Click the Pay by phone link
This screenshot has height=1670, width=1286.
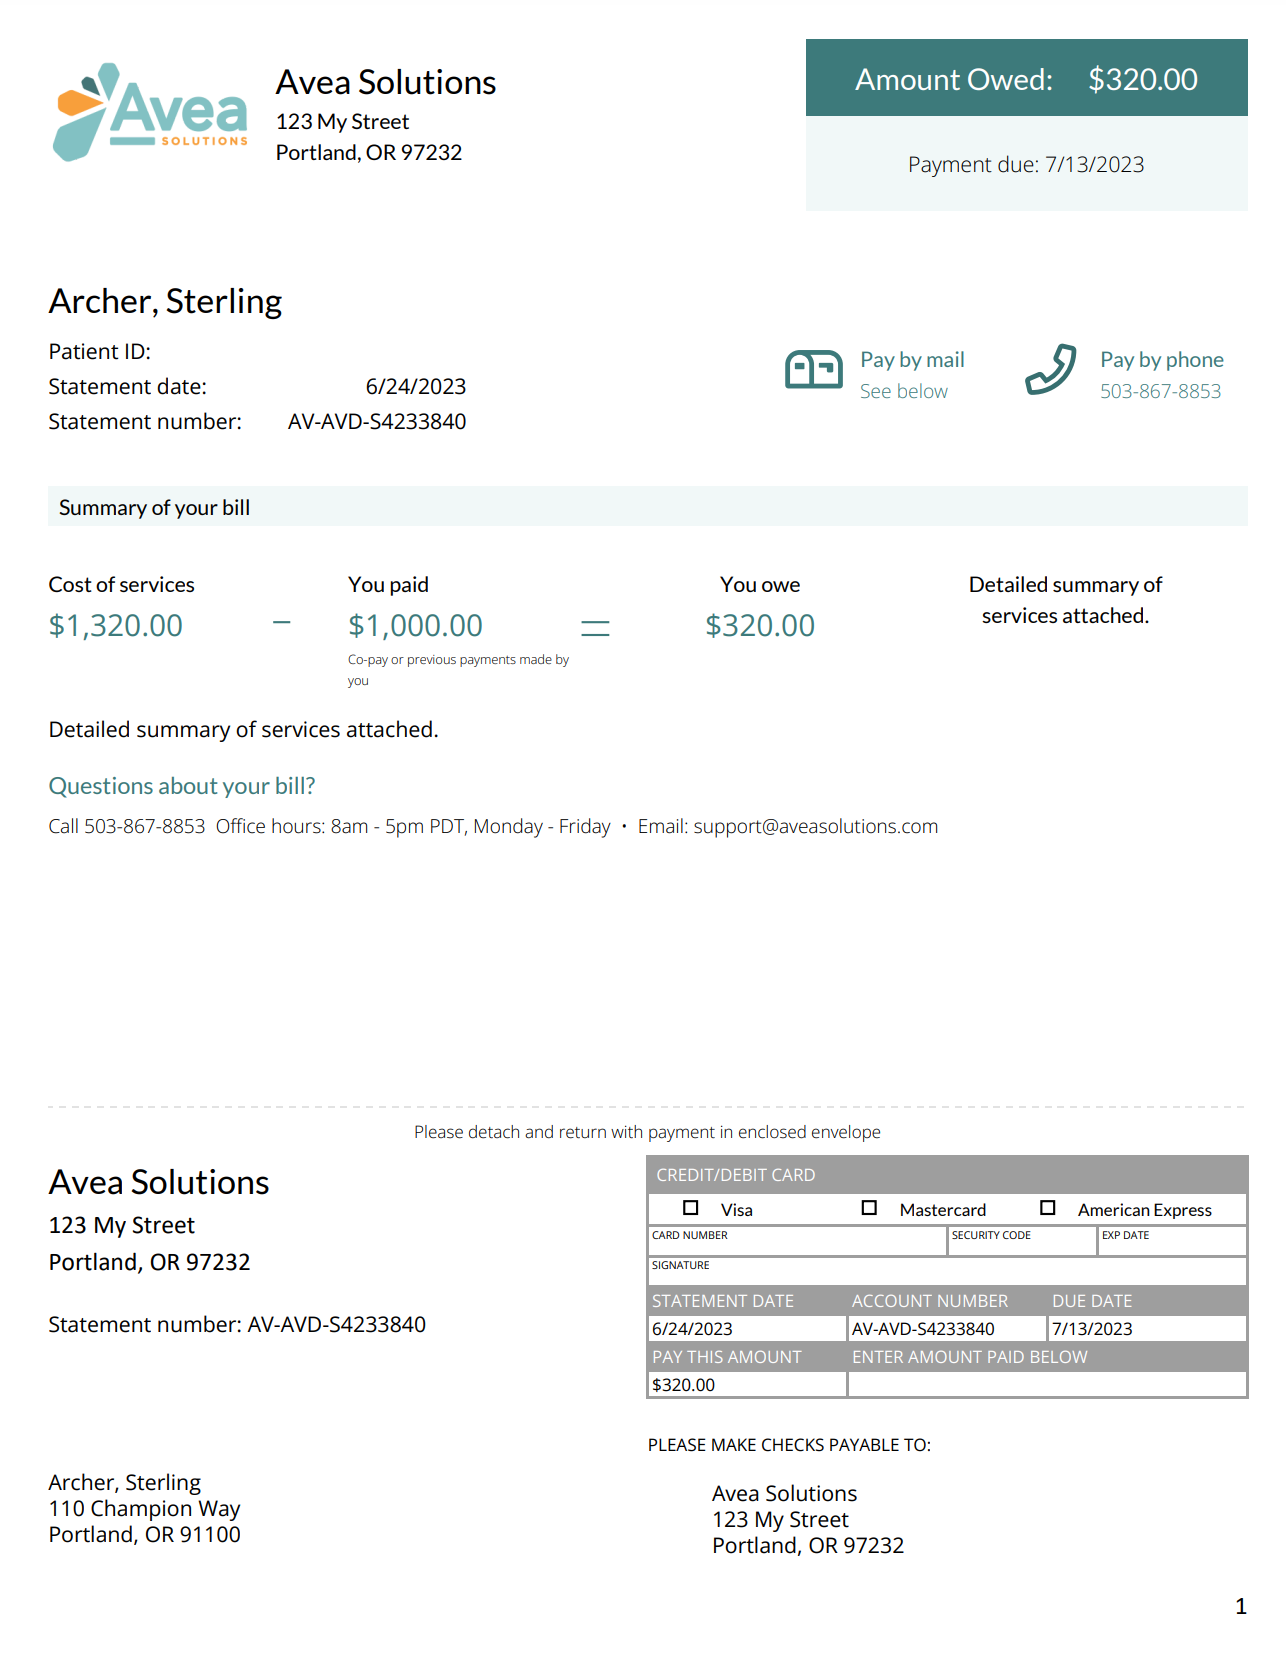coord(1162,360)
